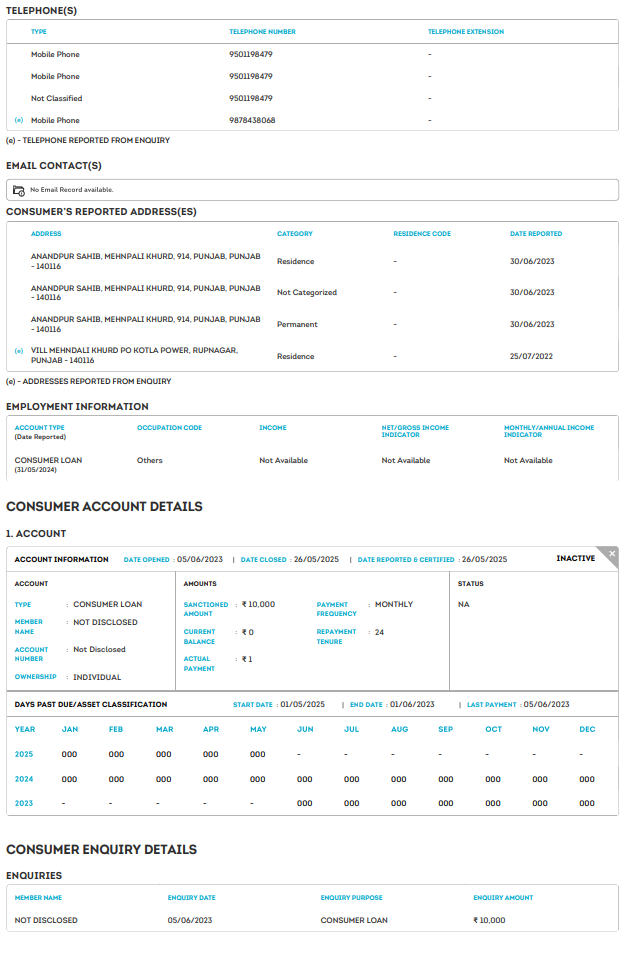
Task: Select the 2024 year row label
Action: click(x=25, y=779)
